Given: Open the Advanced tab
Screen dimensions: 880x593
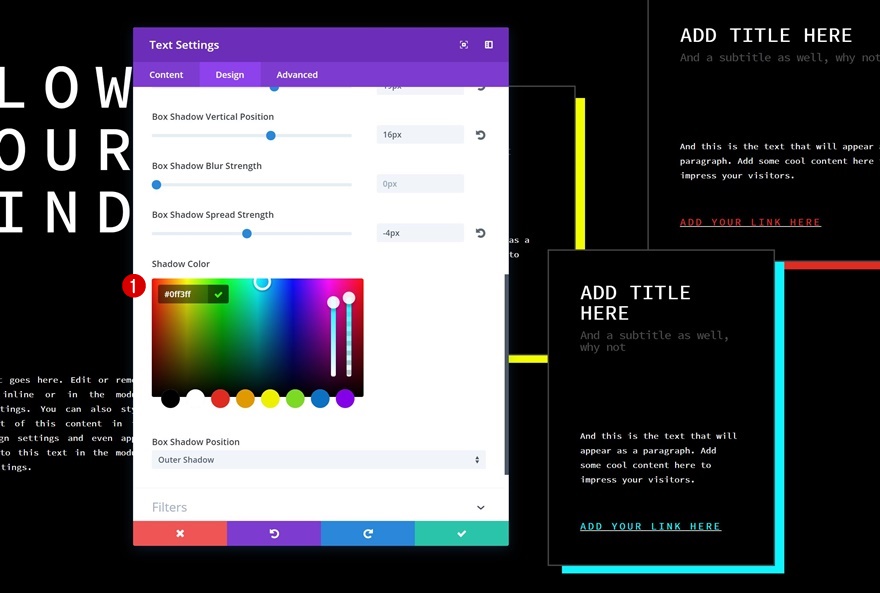Looking at the screenshot, I should [297, 75].
